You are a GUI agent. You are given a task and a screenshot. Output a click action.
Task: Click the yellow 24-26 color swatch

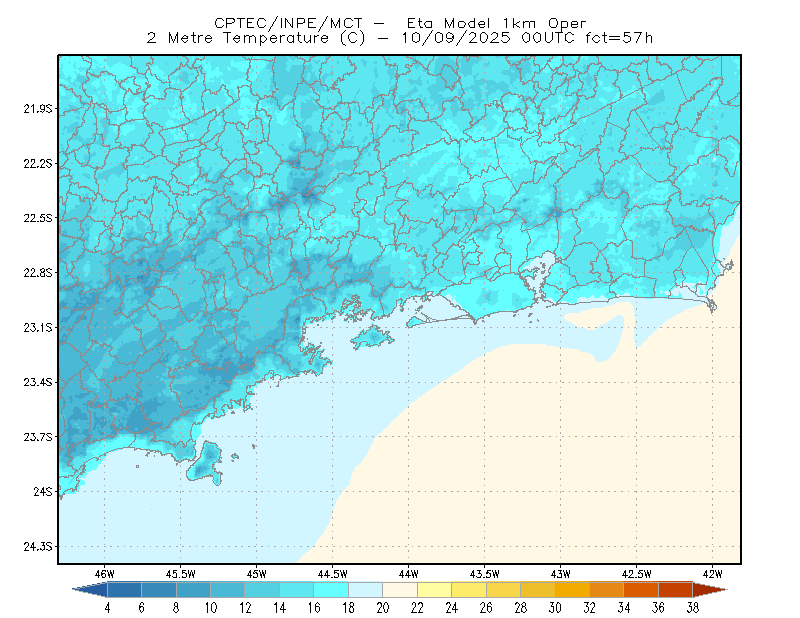pyautogui.click(x=469, y=589)
